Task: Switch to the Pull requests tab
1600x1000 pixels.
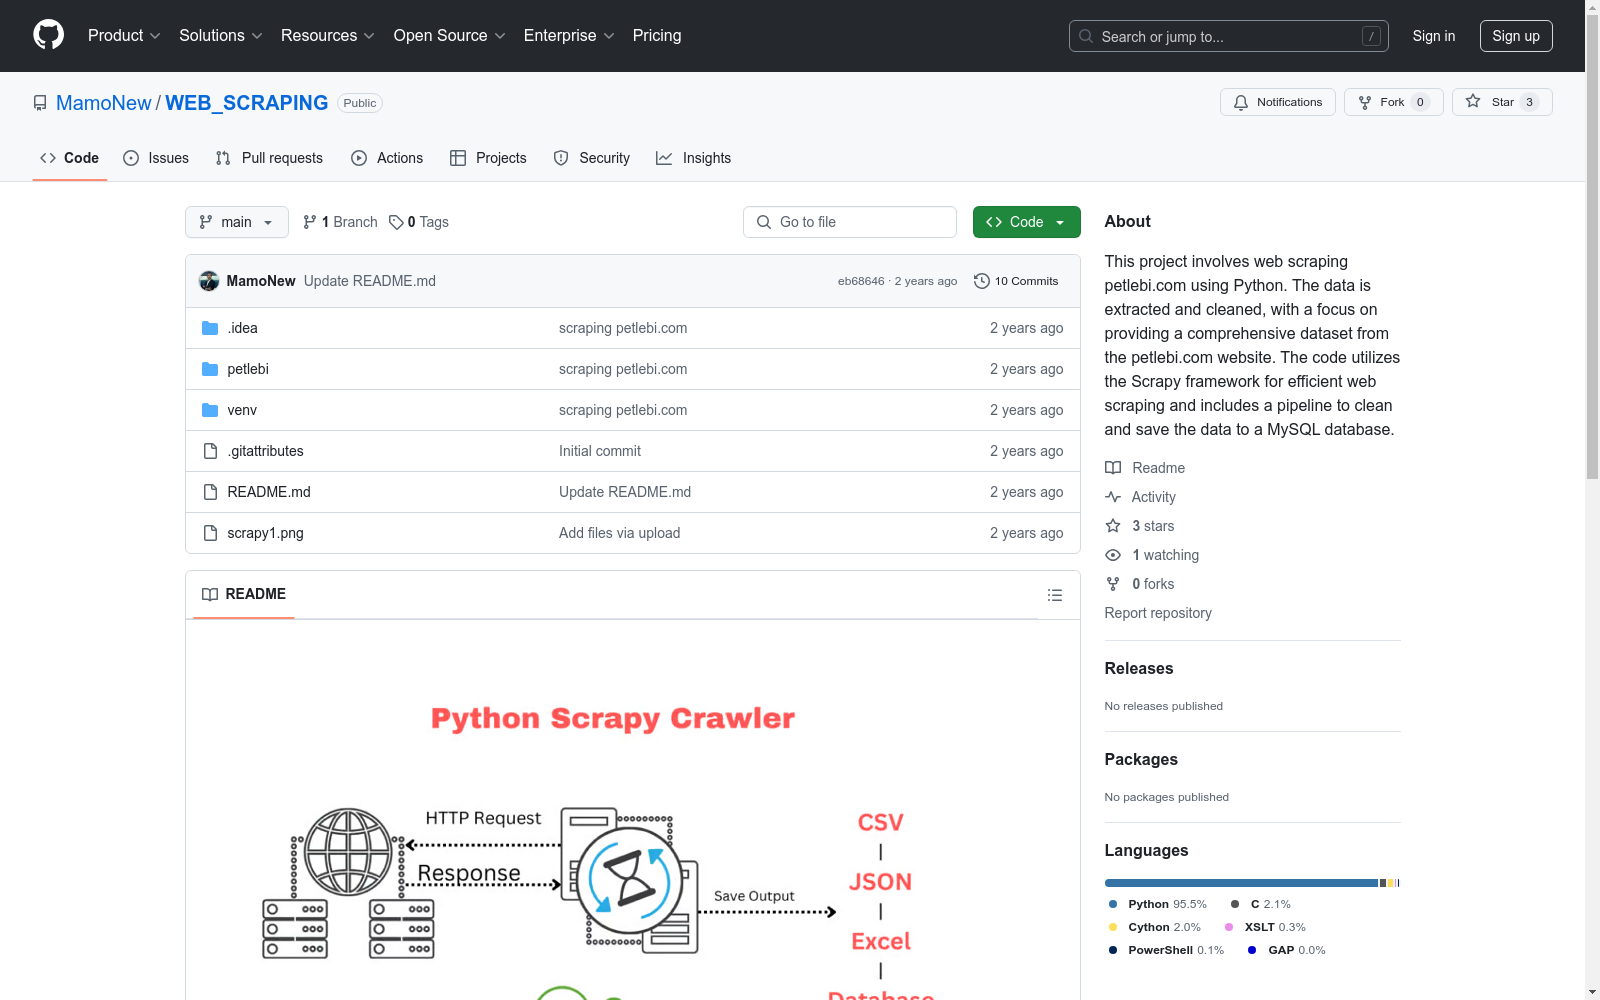Action: [x=269, y=158]
